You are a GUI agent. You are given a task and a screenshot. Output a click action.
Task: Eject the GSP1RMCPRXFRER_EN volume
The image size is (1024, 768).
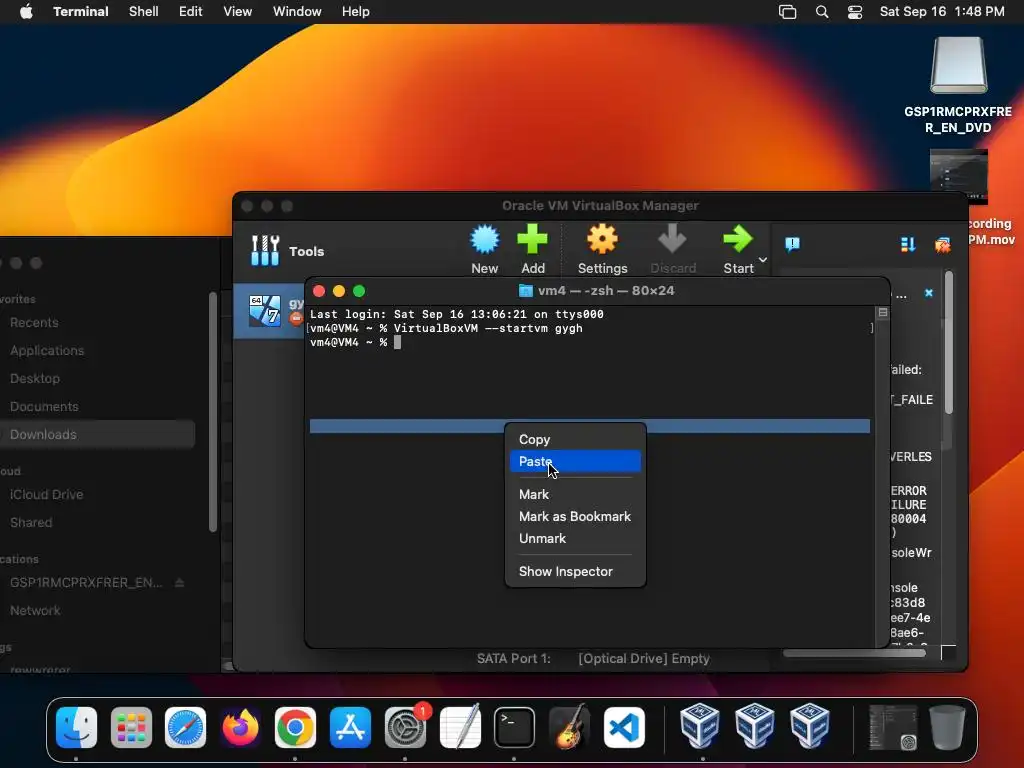[180, 583]
